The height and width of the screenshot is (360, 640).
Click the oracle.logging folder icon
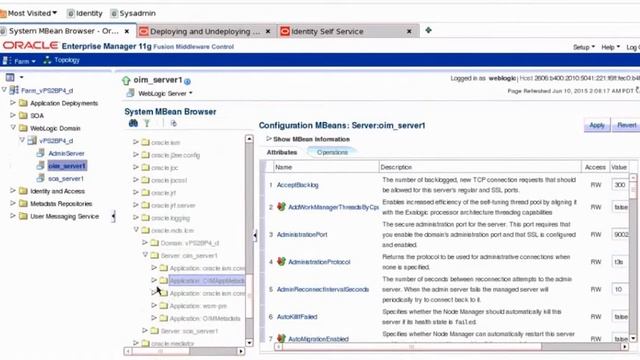pos(145,218)
